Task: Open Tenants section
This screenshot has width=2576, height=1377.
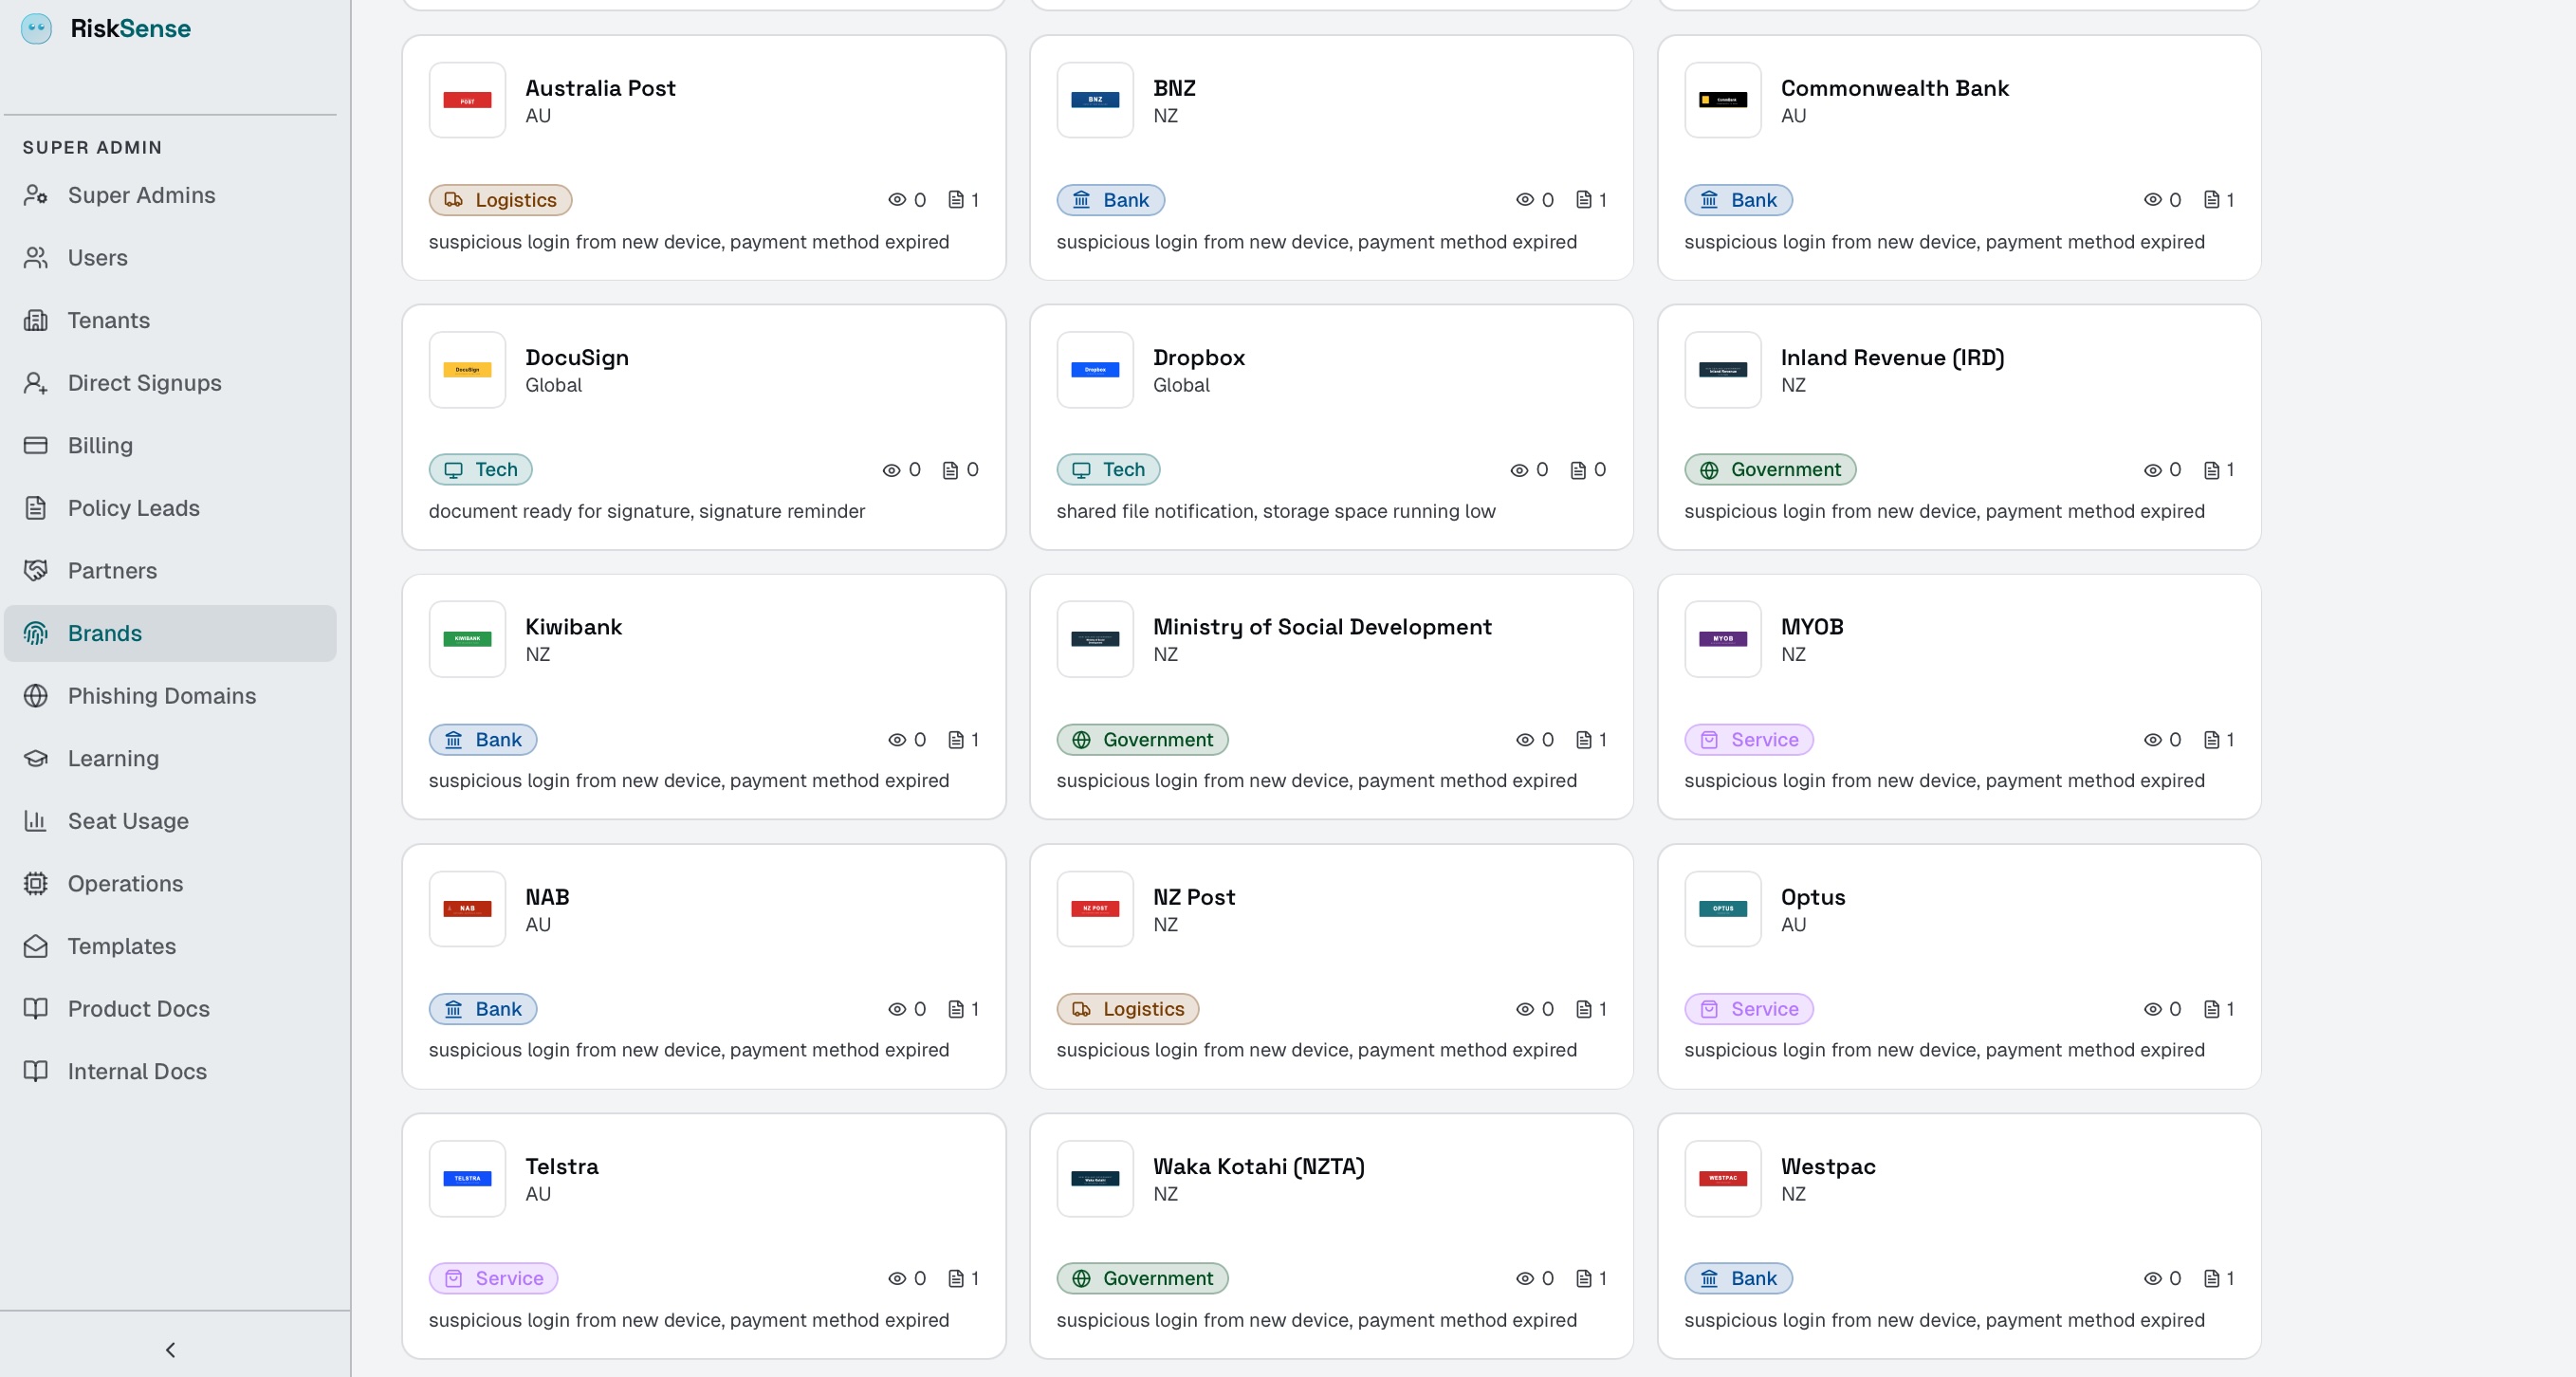Action: [170, 320]
